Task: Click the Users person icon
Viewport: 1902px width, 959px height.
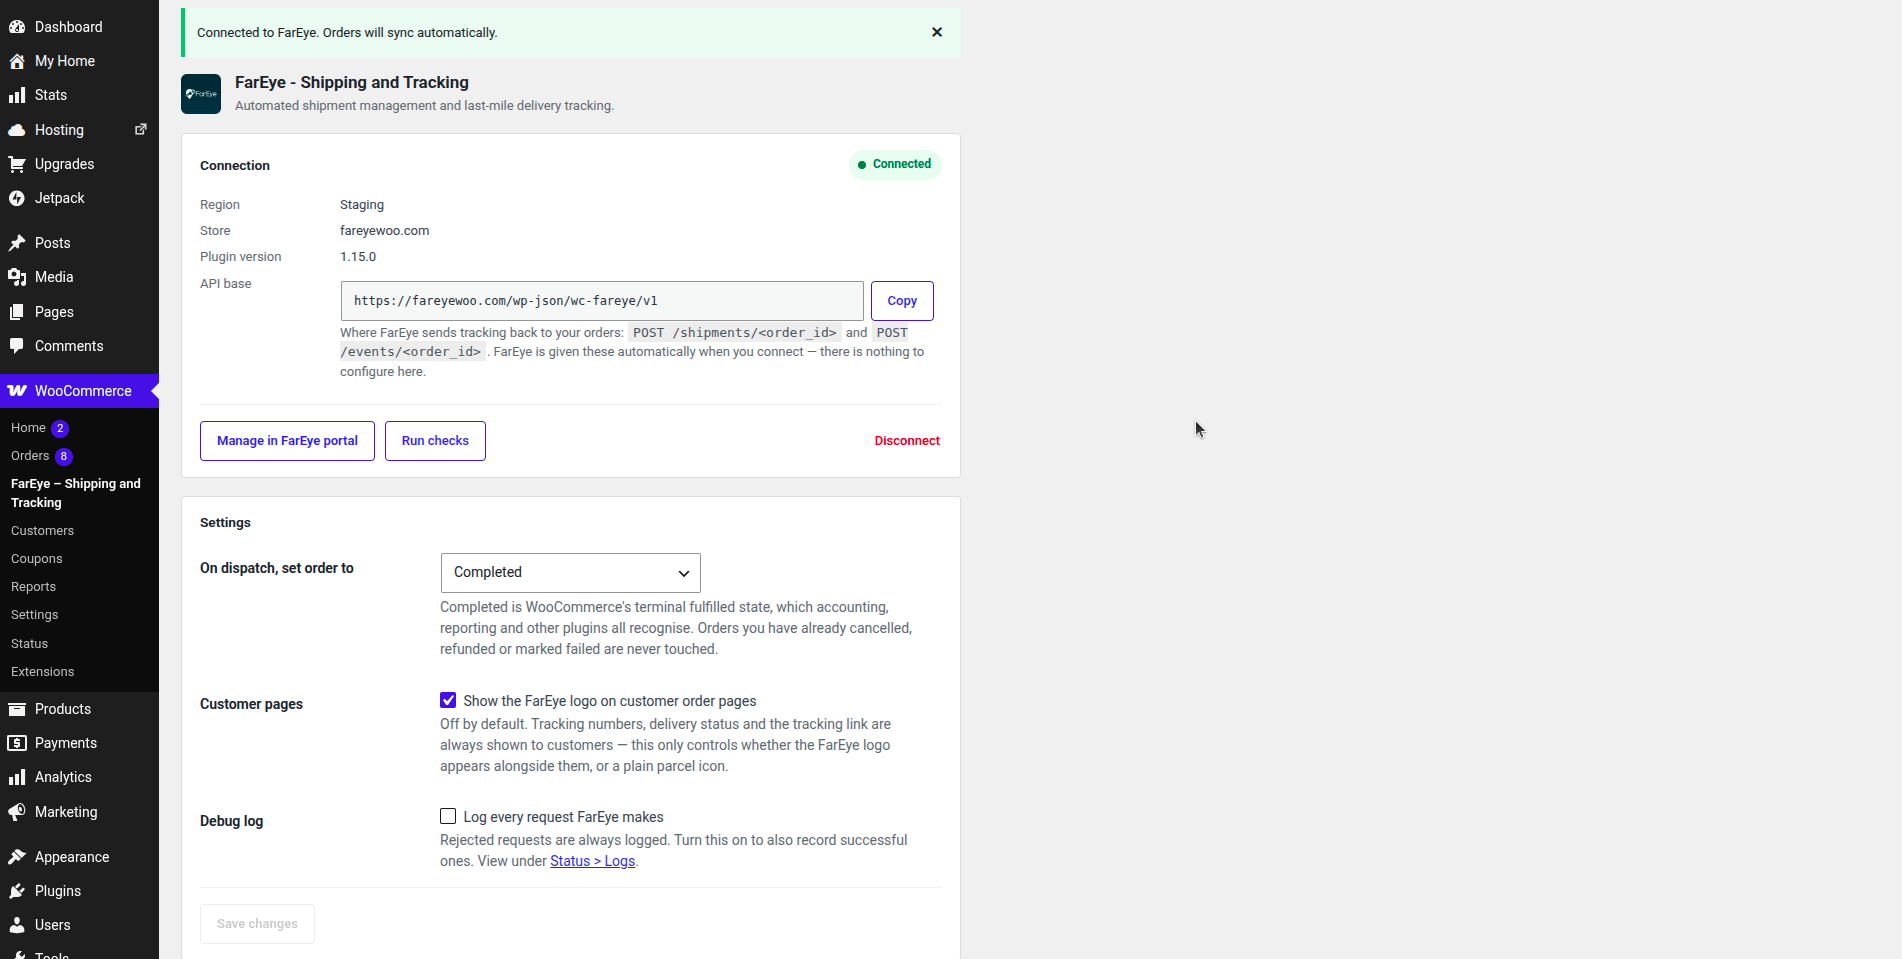Action: [x=17, y=925]
